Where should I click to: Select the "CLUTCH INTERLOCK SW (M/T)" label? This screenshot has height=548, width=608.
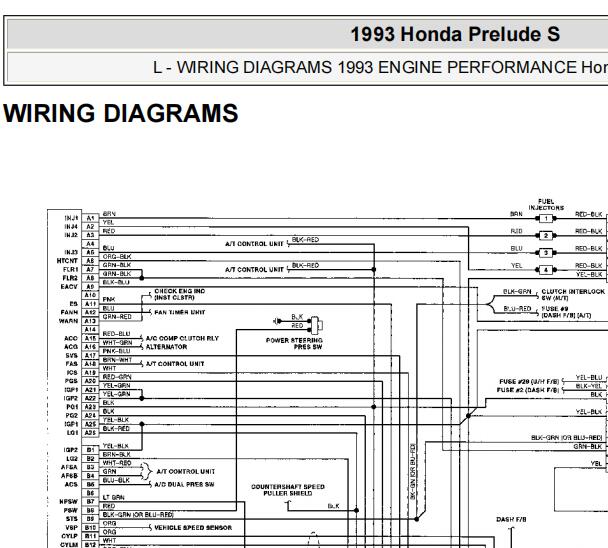point(573,294)
